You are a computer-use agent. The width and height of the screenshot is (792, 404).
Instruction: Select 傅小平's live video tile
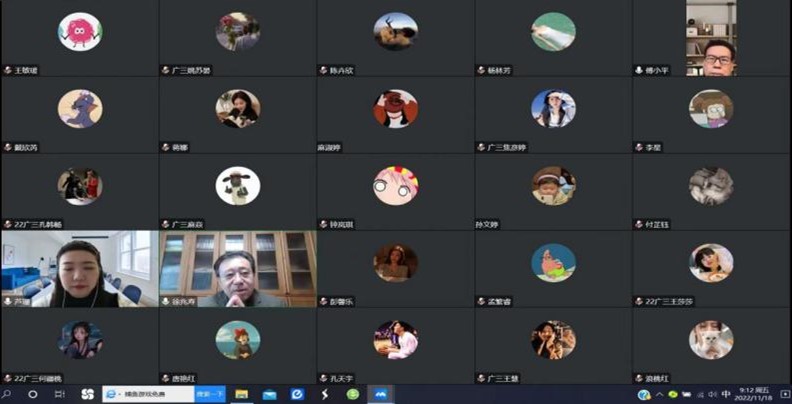[712, 39]
